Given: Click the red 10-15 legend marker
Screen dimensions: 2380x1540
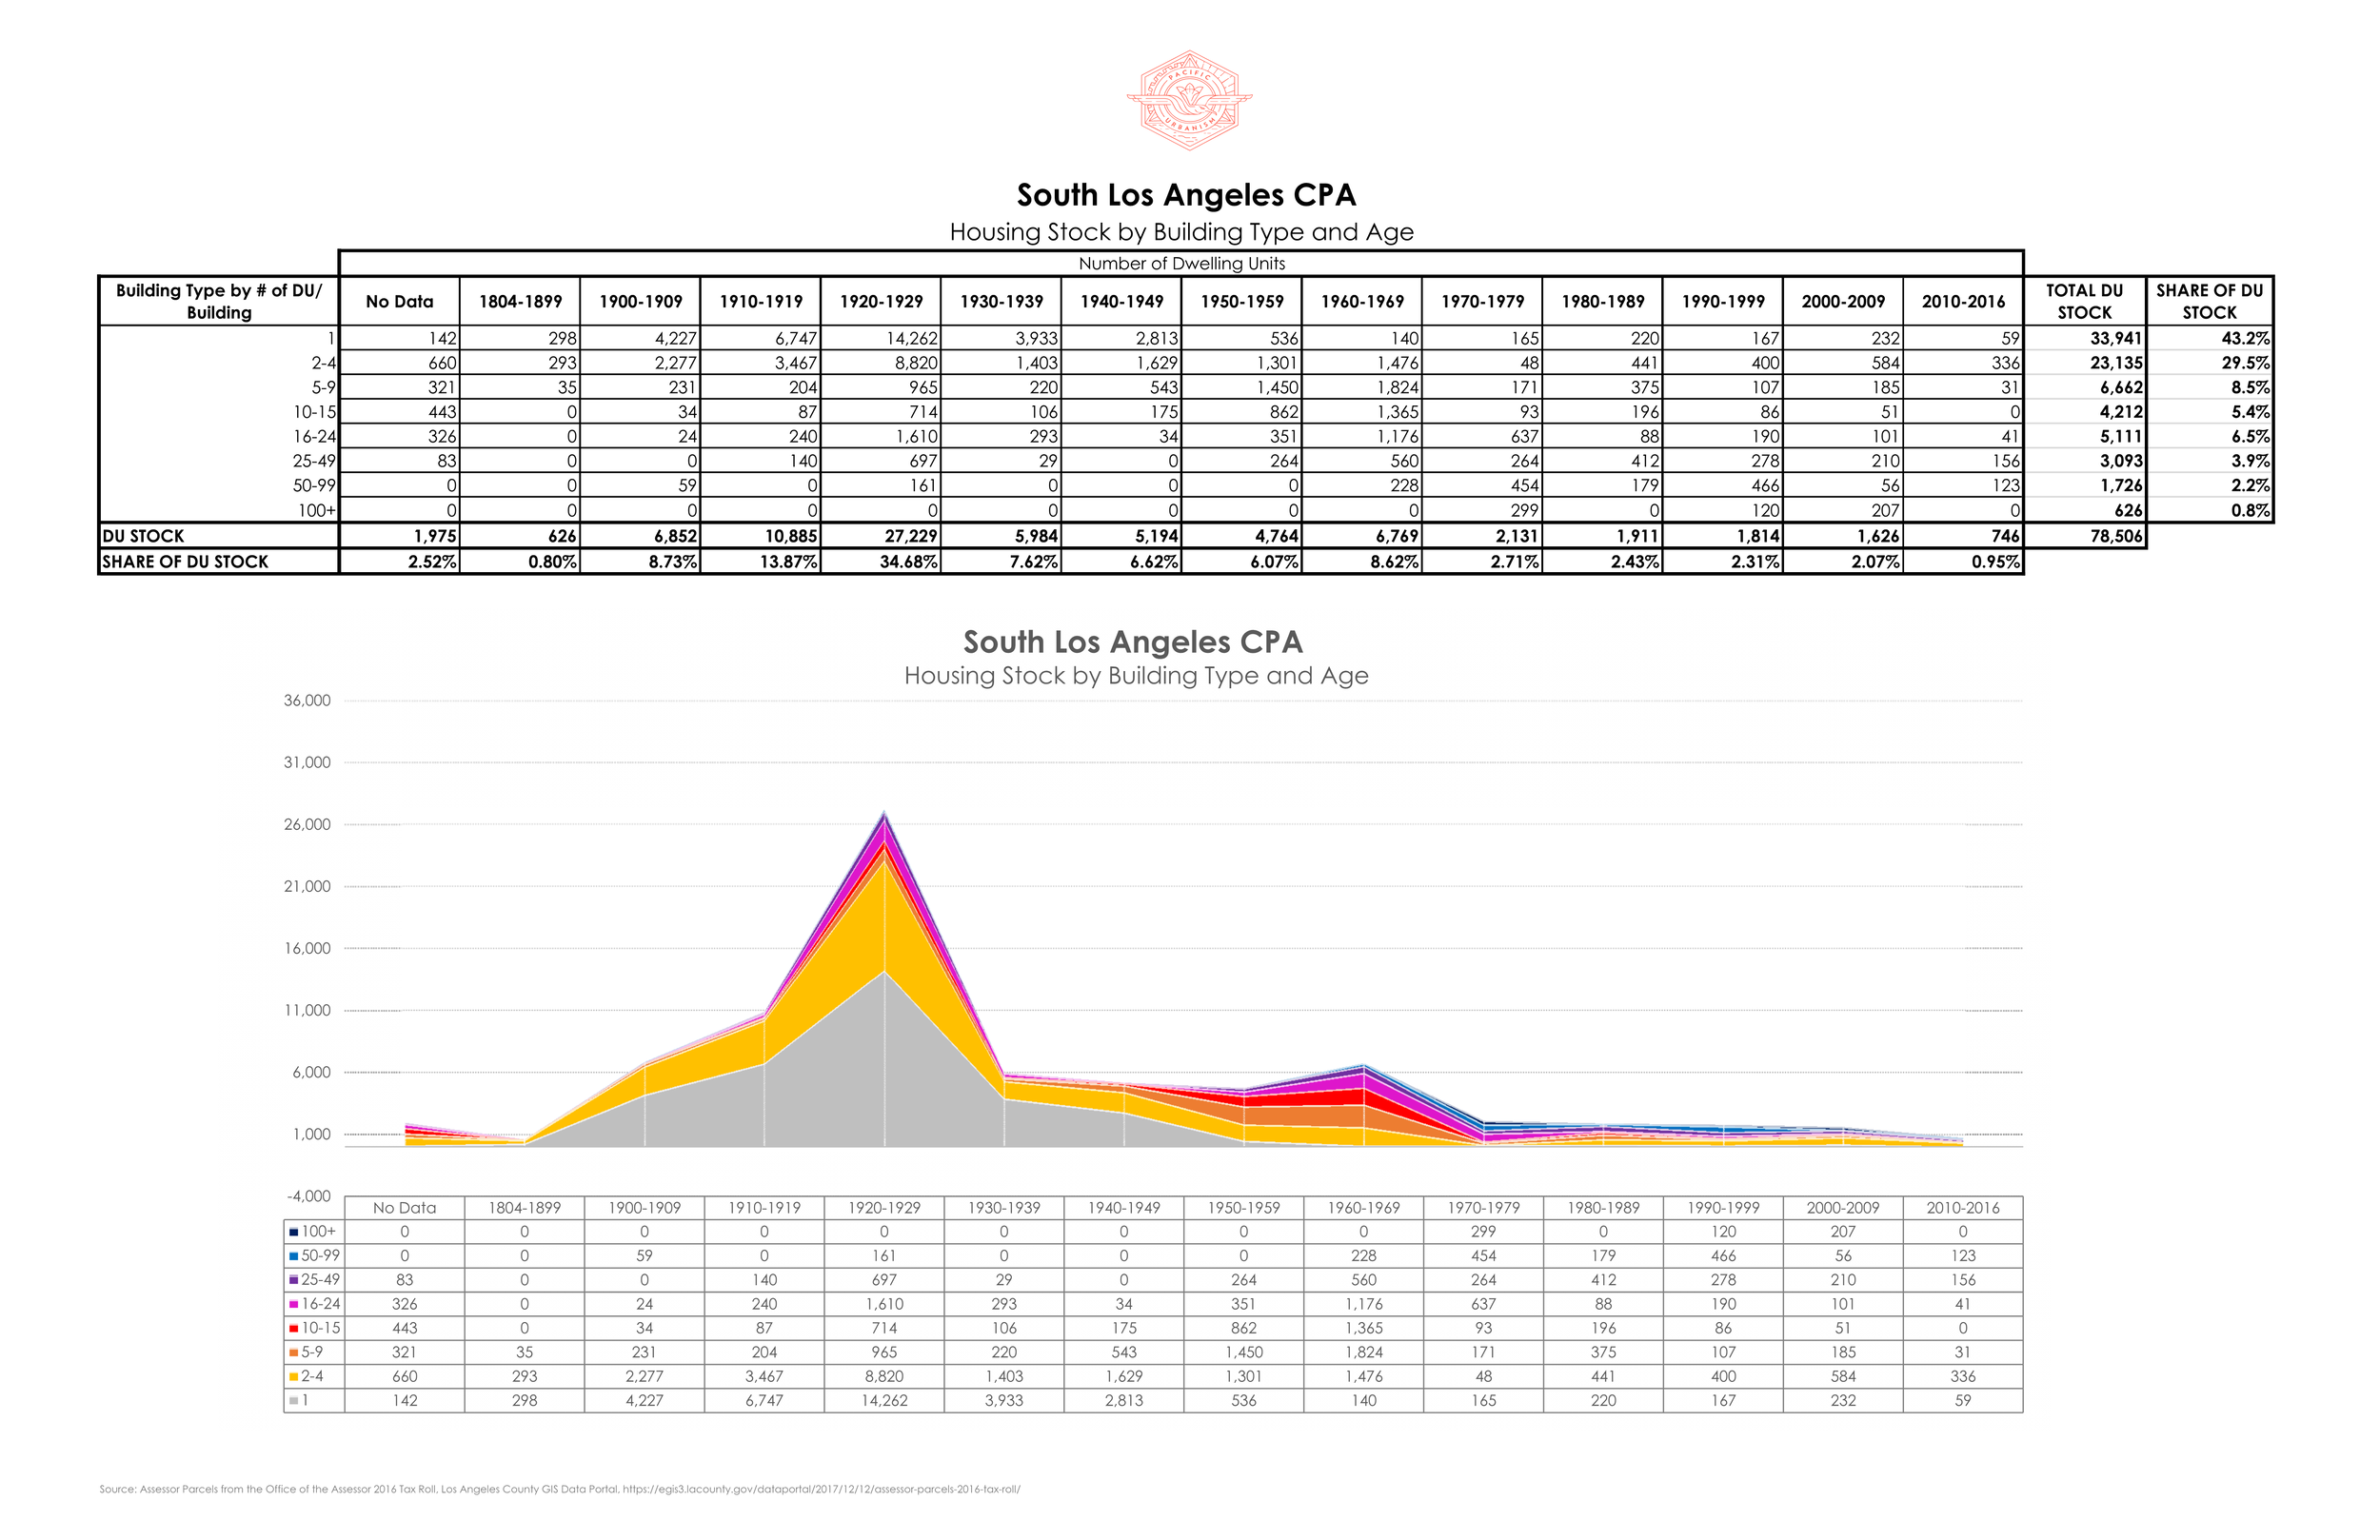Looking at the screenshot, I should coord(294,1328).
